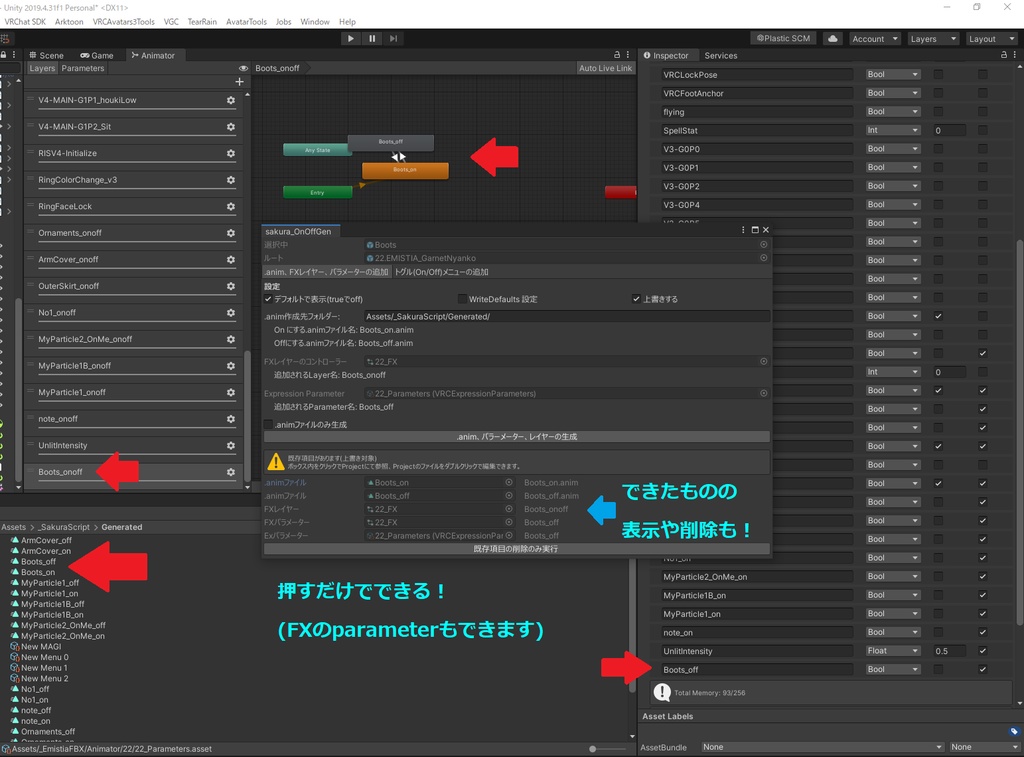Screen dimensions: 1024x757
Task: Open the Bool type dropdown for Boots_off parameter
Action: click(x=892, y=668)
